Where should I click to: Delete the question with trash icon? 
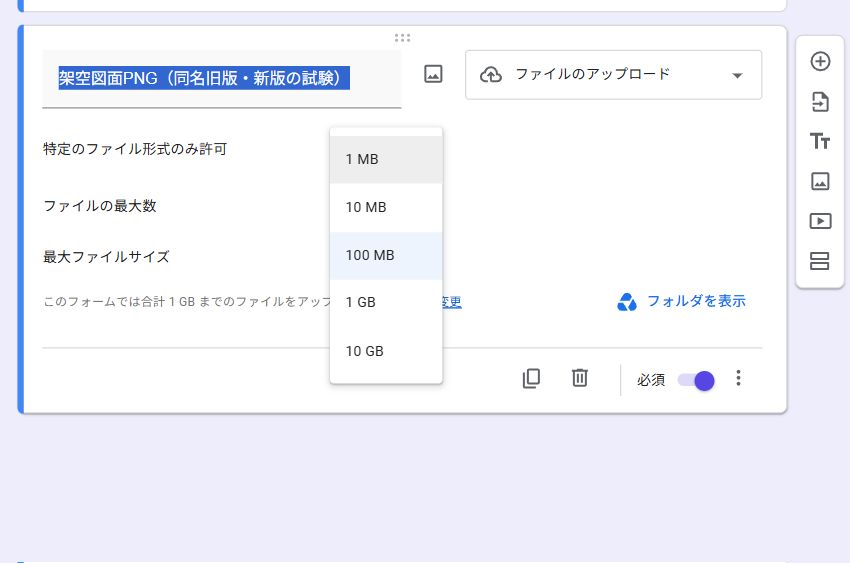(579, 378)
